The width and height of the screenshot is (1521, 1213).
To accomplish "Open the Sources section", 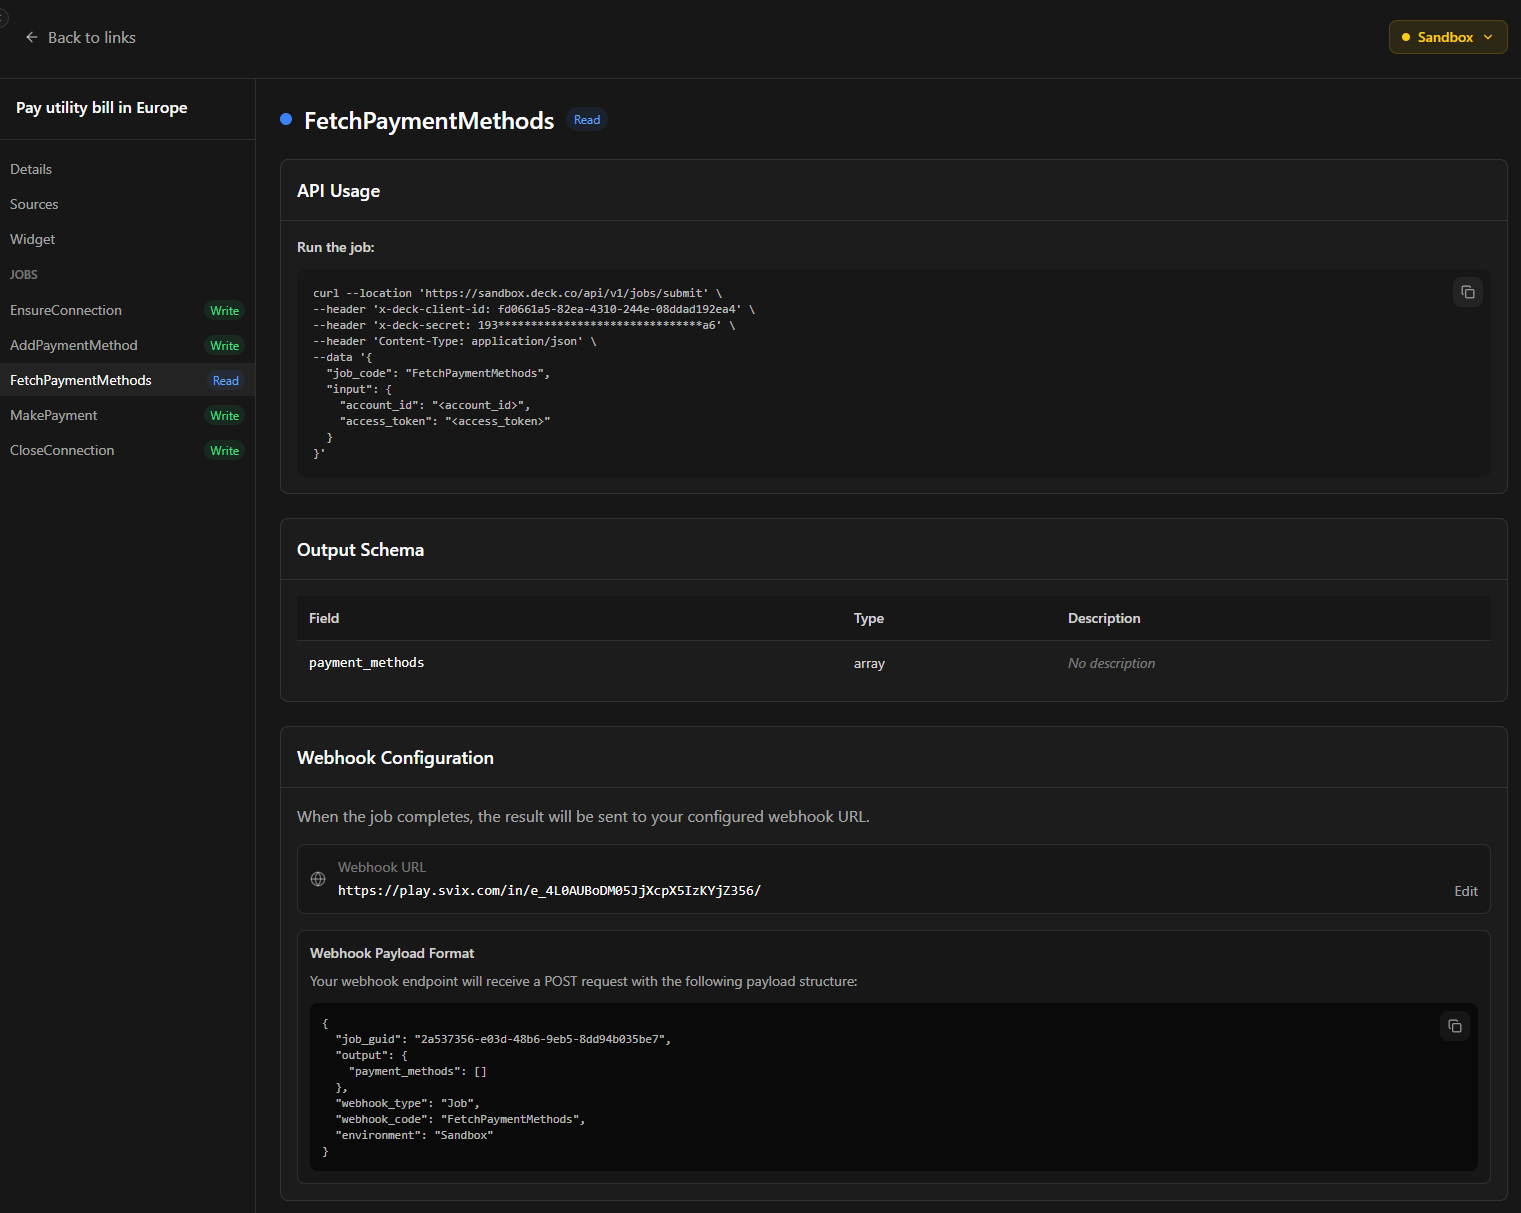I will [x=34, y=204].
